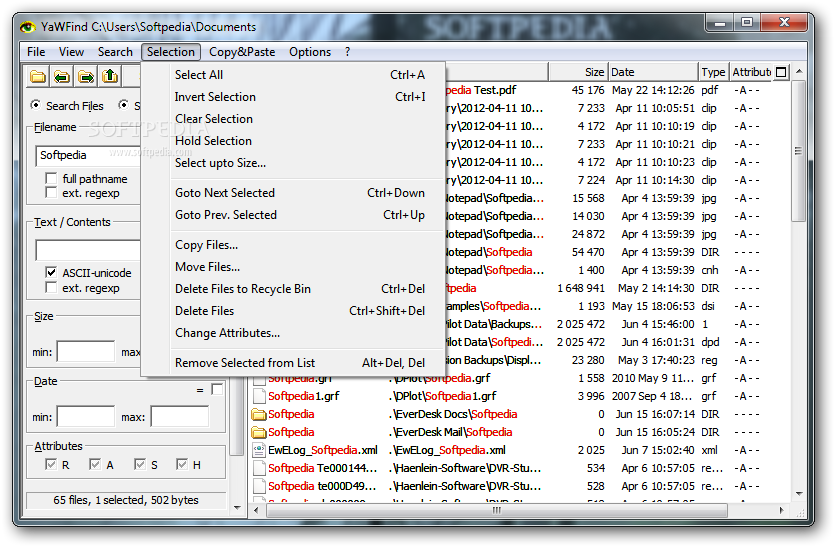
Task: Toggle the S attribute checkbox
Action: [140, 464]
